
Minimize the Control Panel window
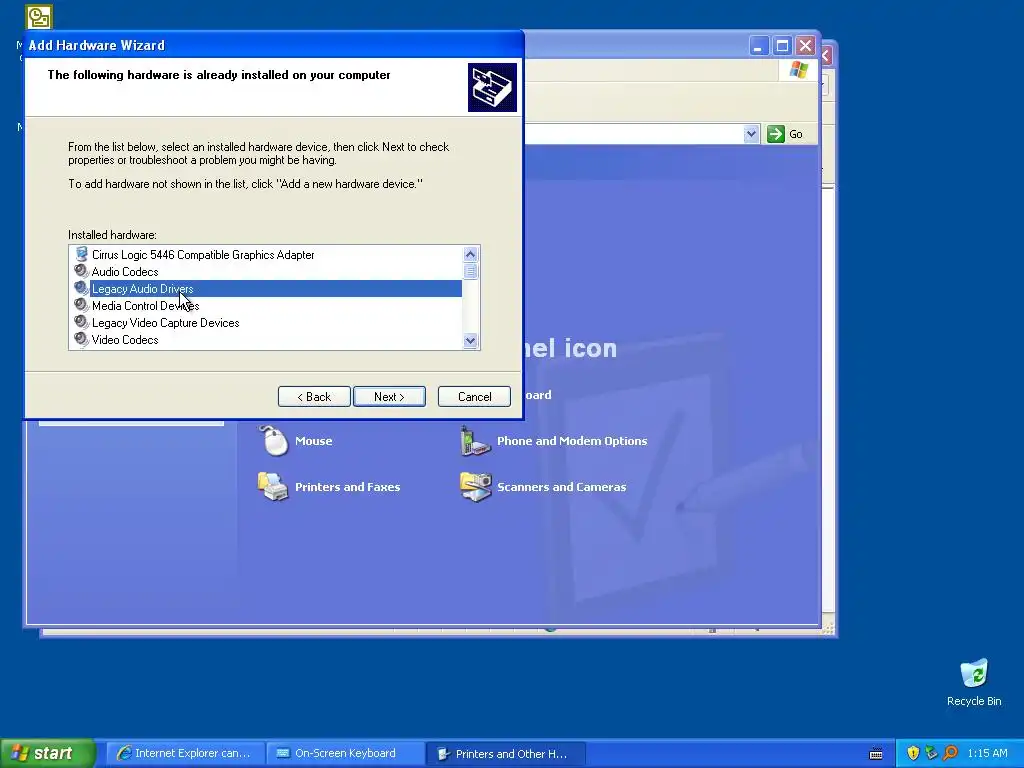tap(758, 46)
